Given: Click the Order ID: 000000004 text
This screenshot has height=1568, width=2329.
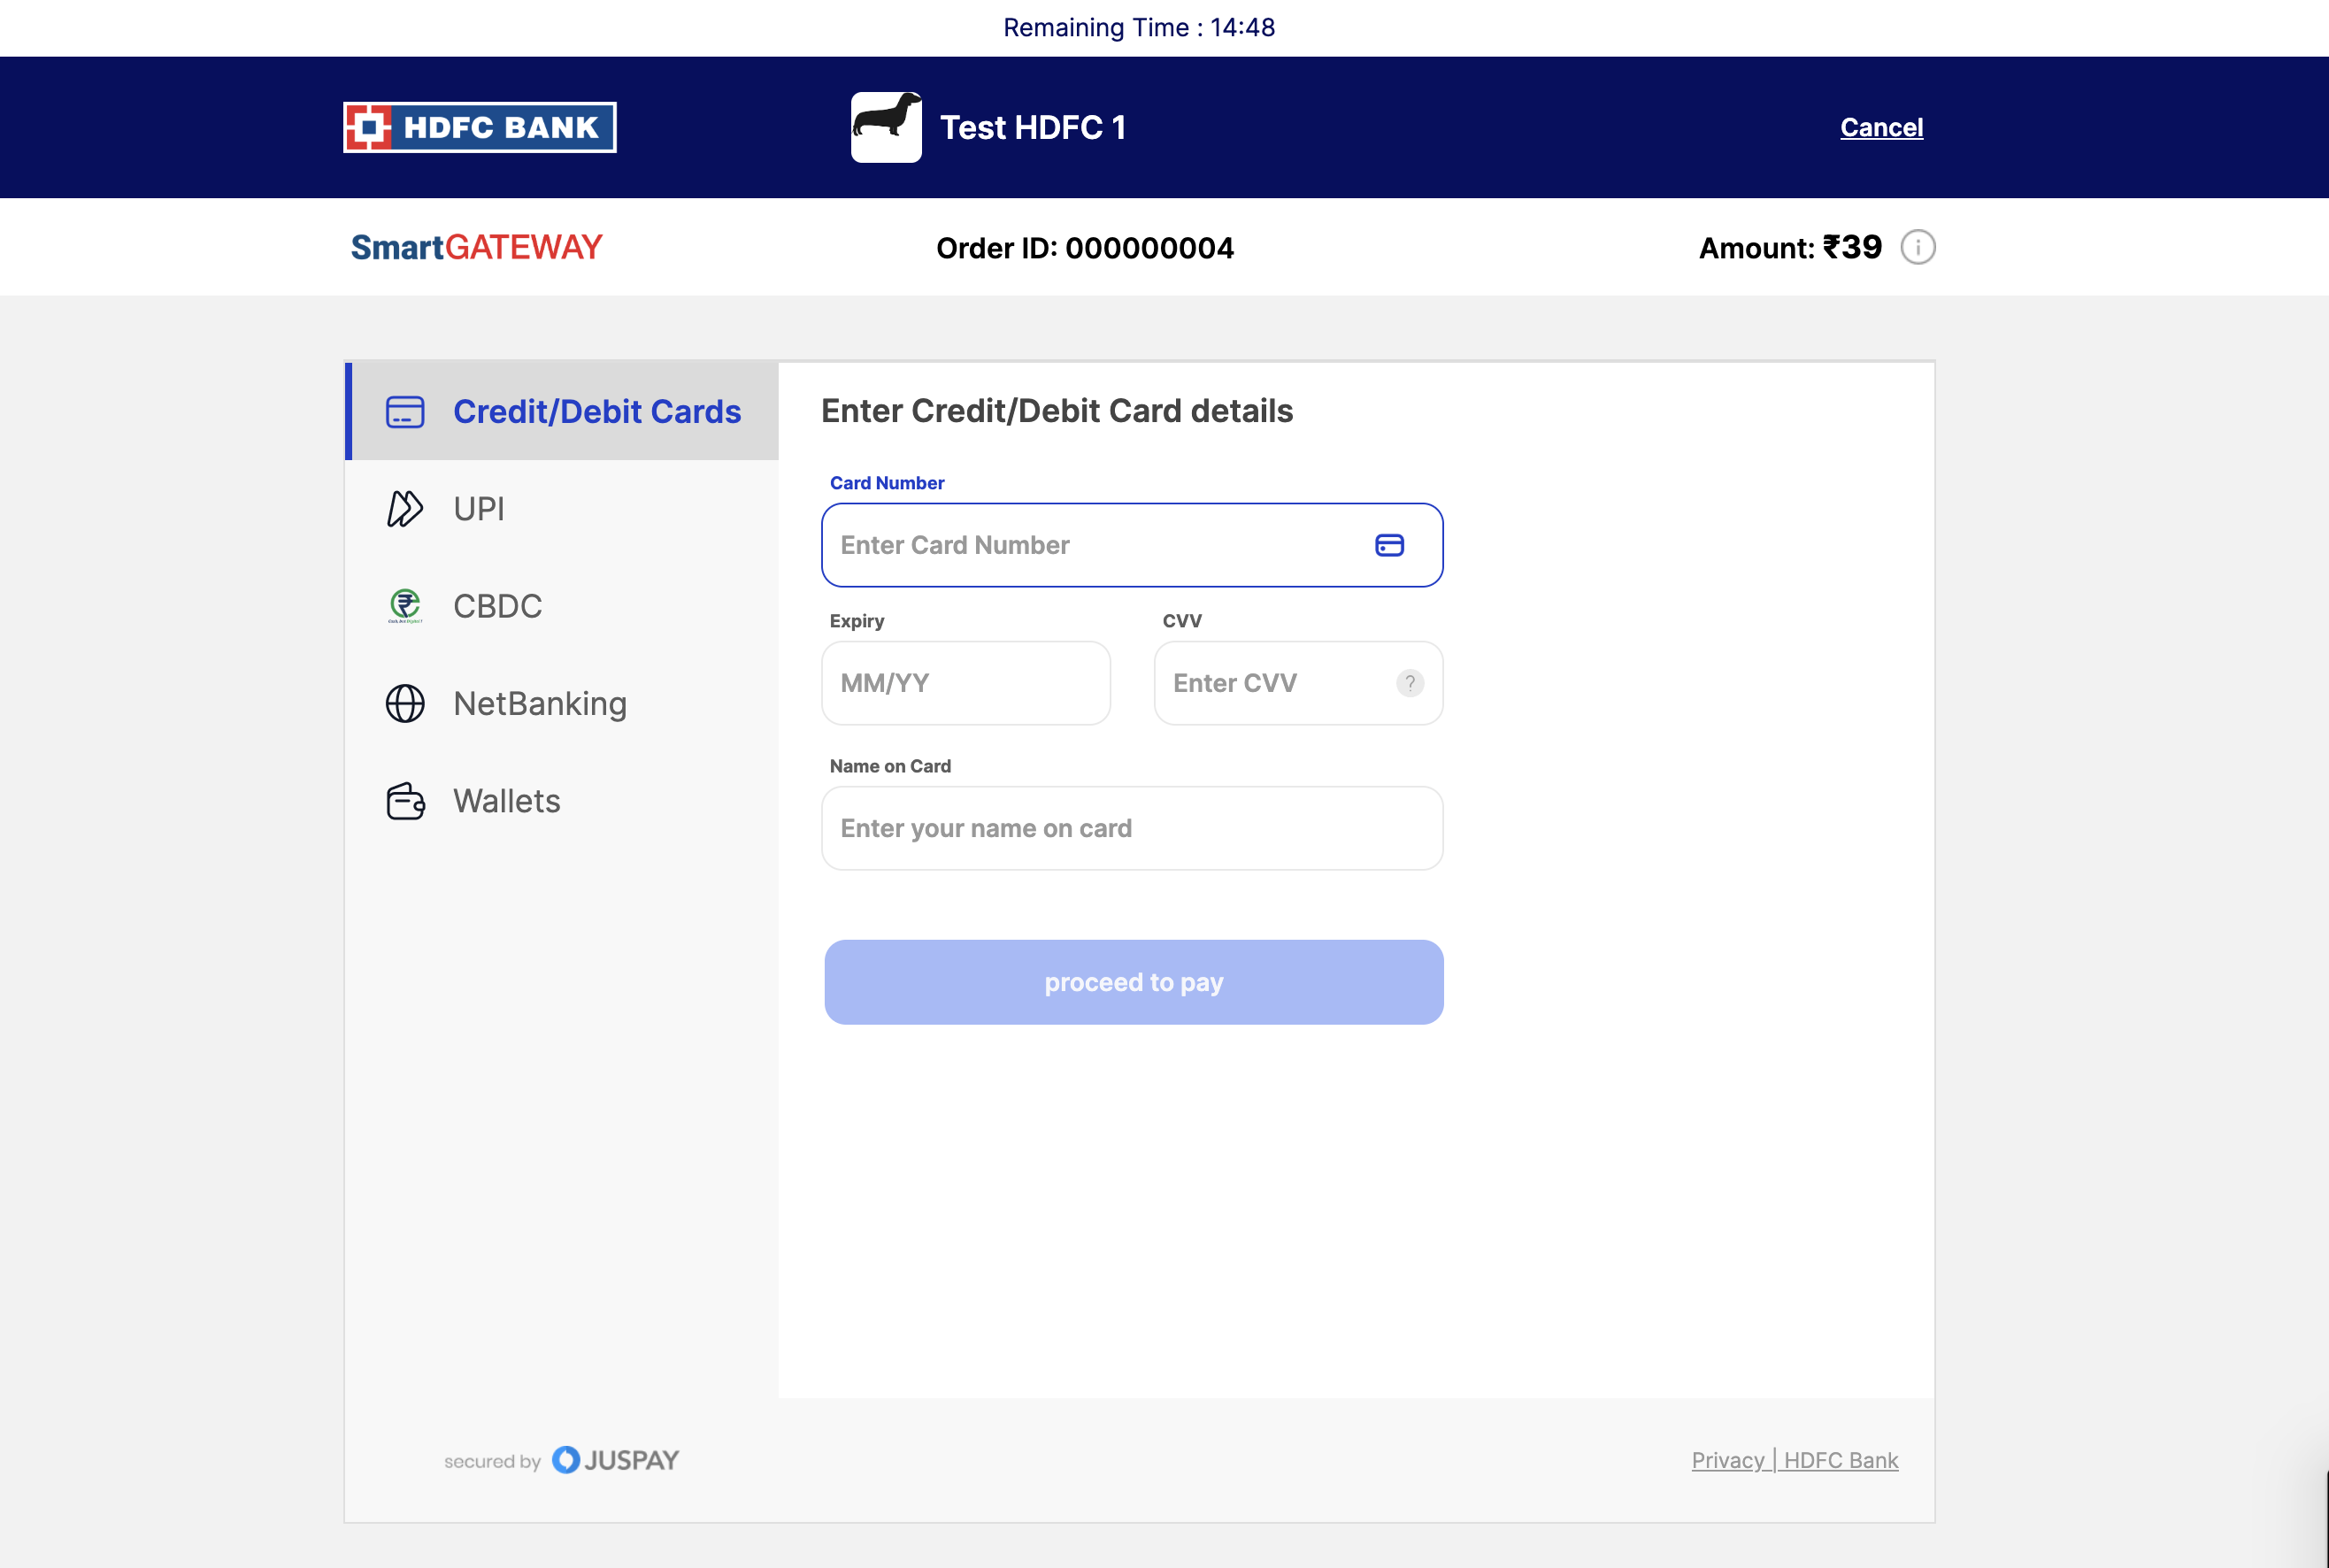Looking at the screenshot, I should coord(1085,248).
